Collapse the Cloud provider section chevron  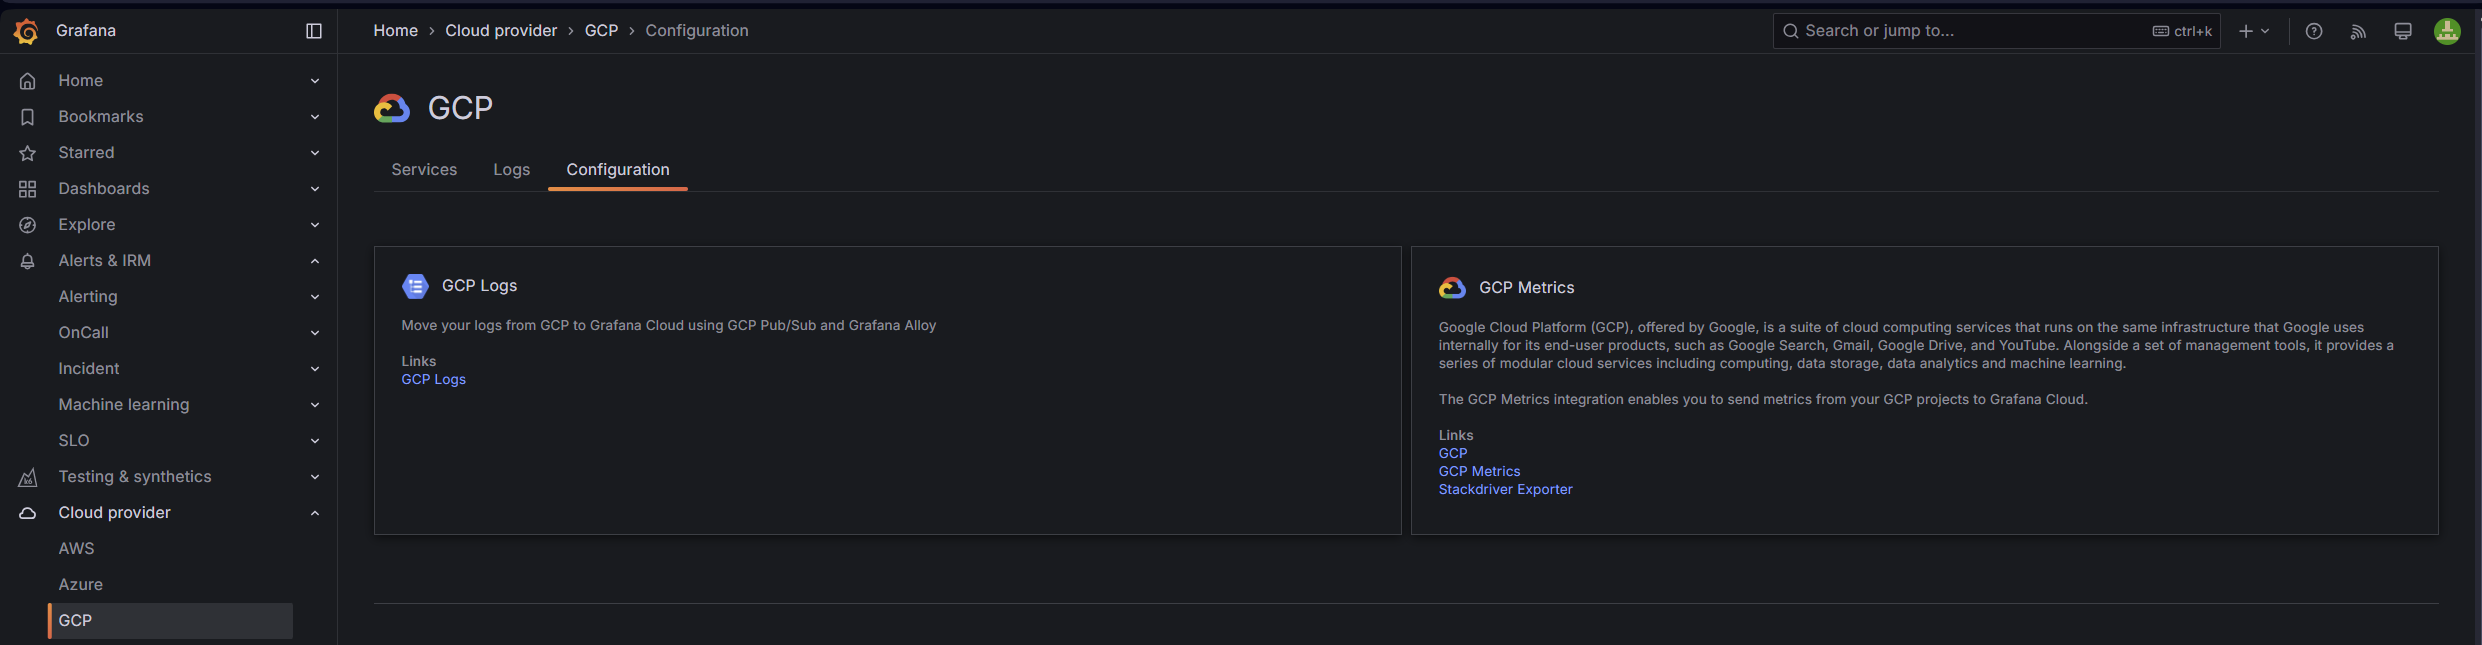[x=315, y=513]
